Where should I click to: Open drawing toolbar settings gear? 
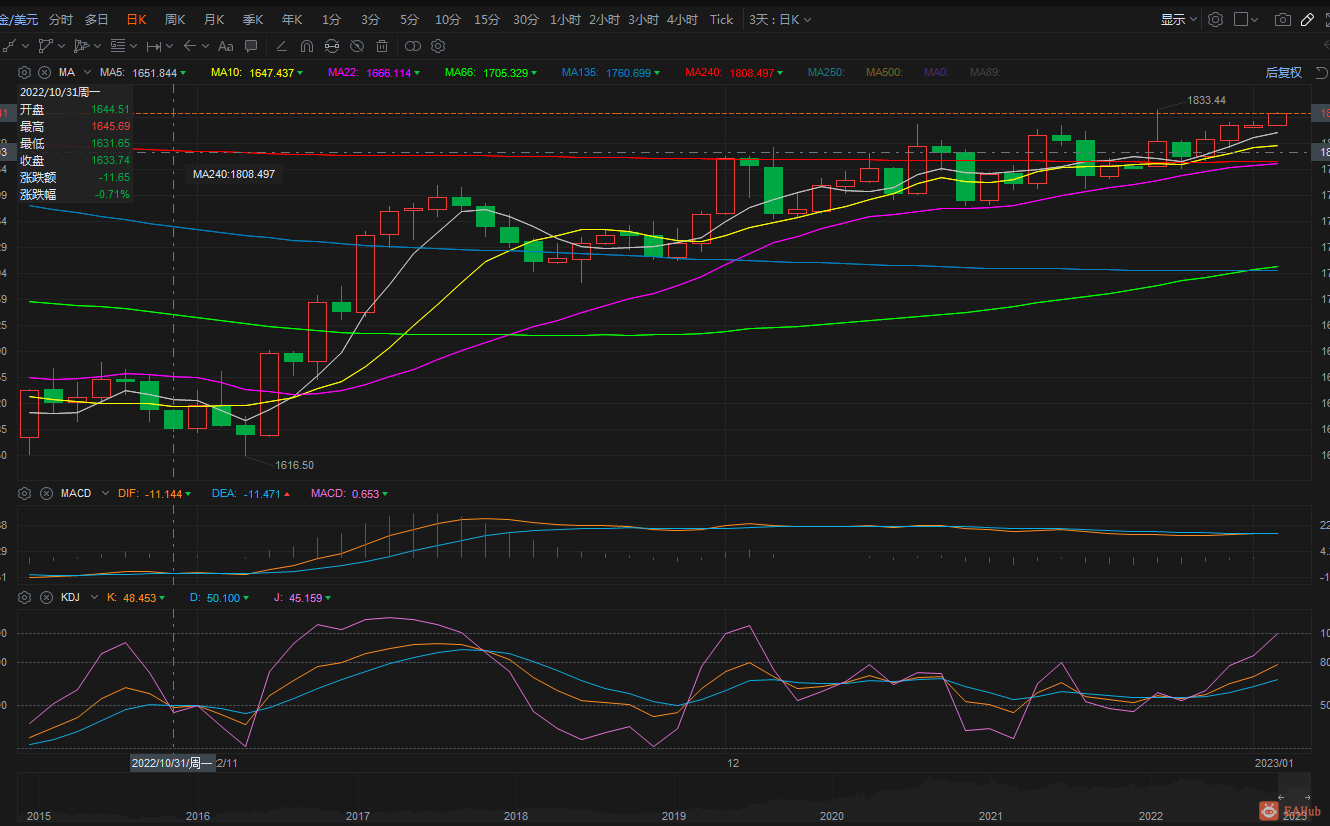tap(438, 46)
